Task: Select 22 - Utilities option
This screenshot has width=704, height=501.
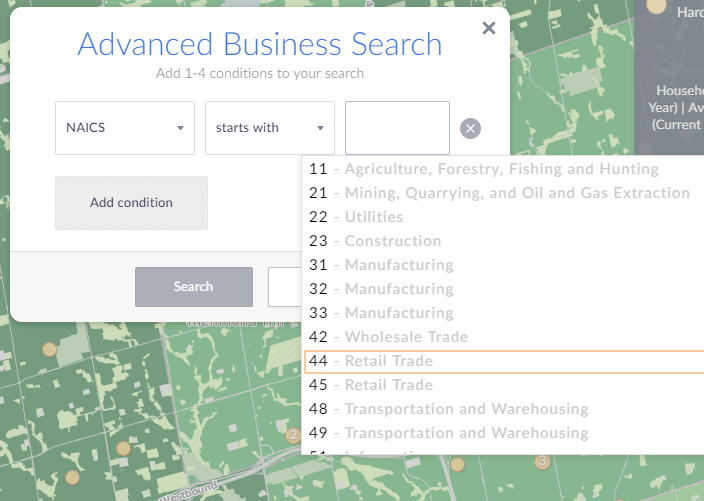Action: pos(356,217)
